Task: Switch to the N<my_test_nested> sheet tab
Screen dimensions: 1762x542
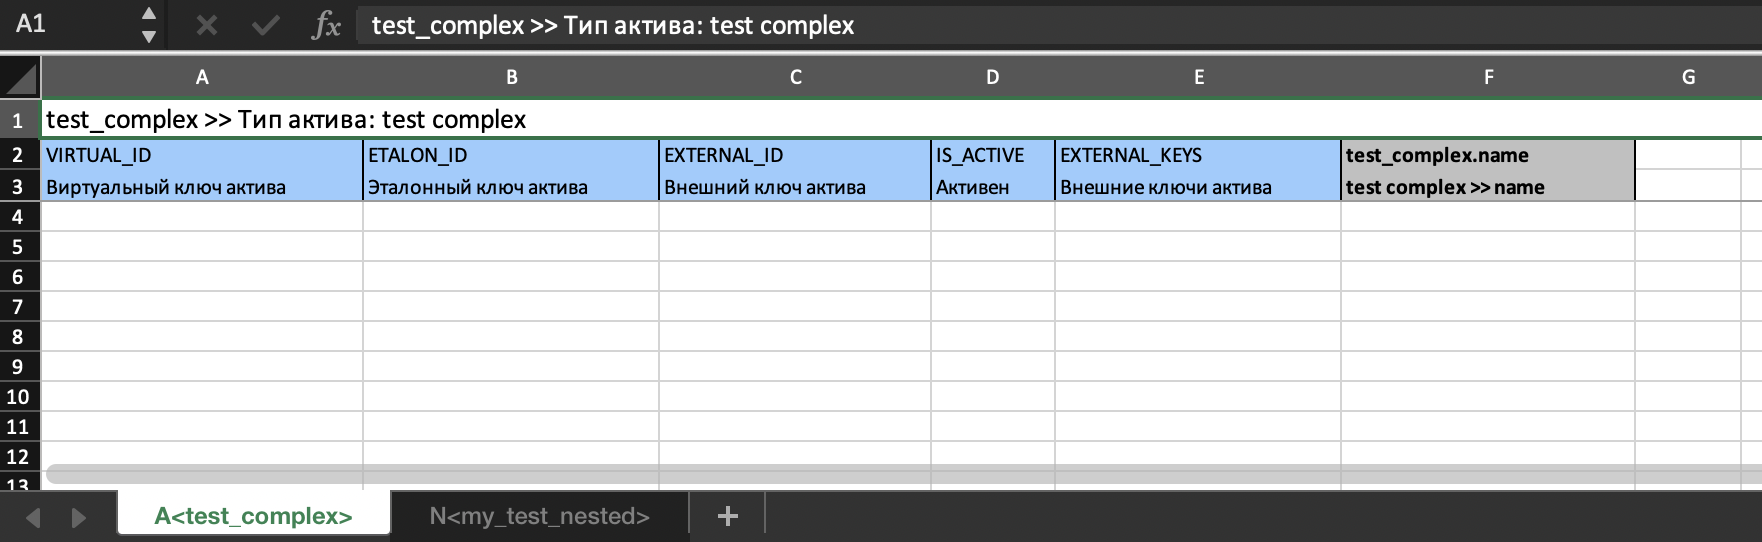Action: [x=539, y=516]
